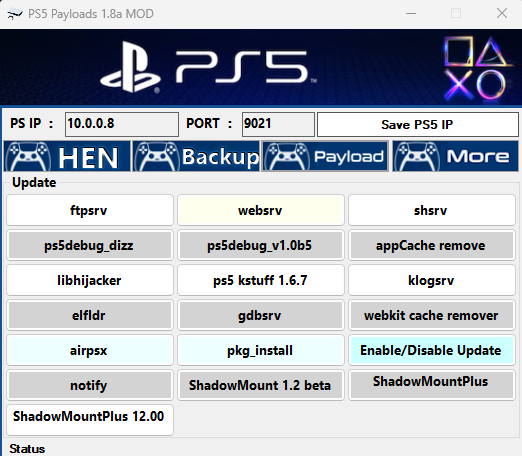Launch ps5debug_dizz payload

90,245
